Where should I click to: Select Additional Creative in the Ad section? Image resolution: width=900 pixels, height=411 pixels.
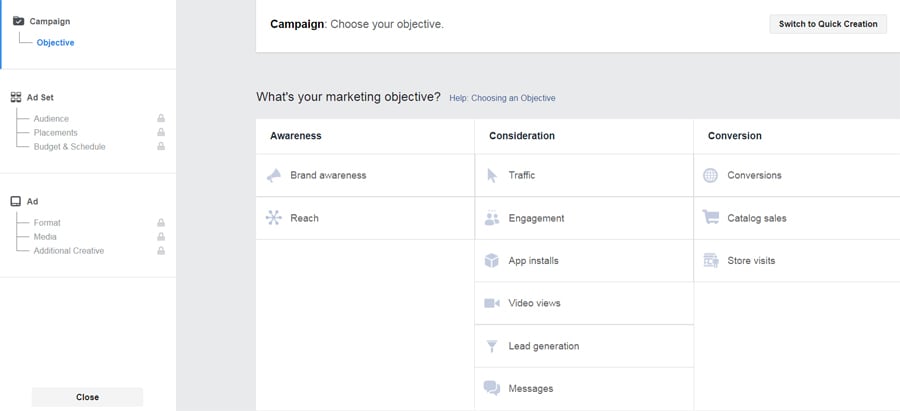[x=68, y=251]
